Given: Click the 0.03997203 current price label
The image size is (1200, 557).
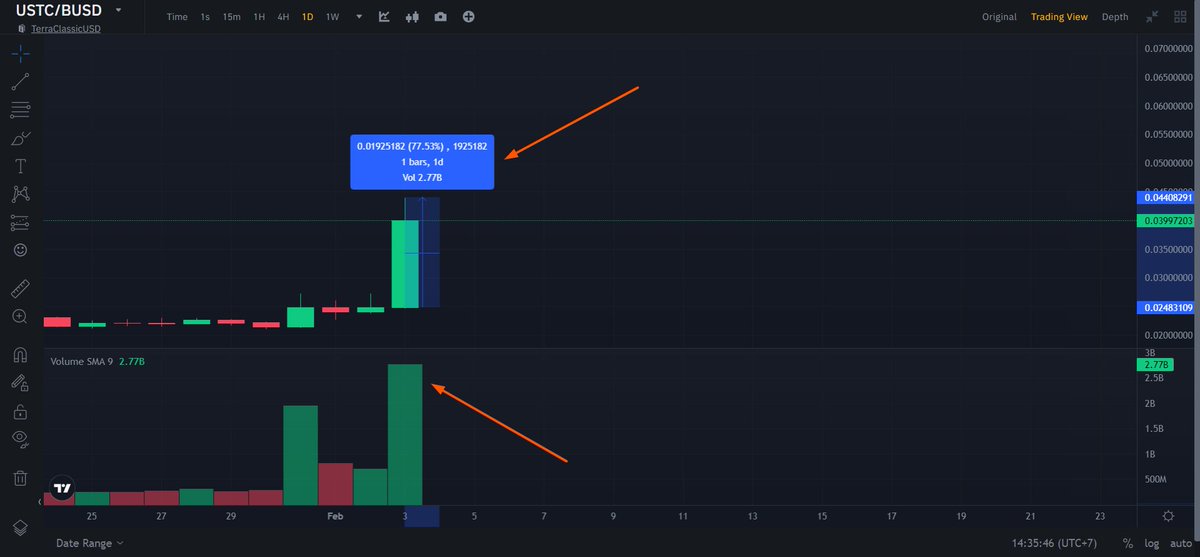Looking at the screenshot, I should click(x=1168, y=220).
